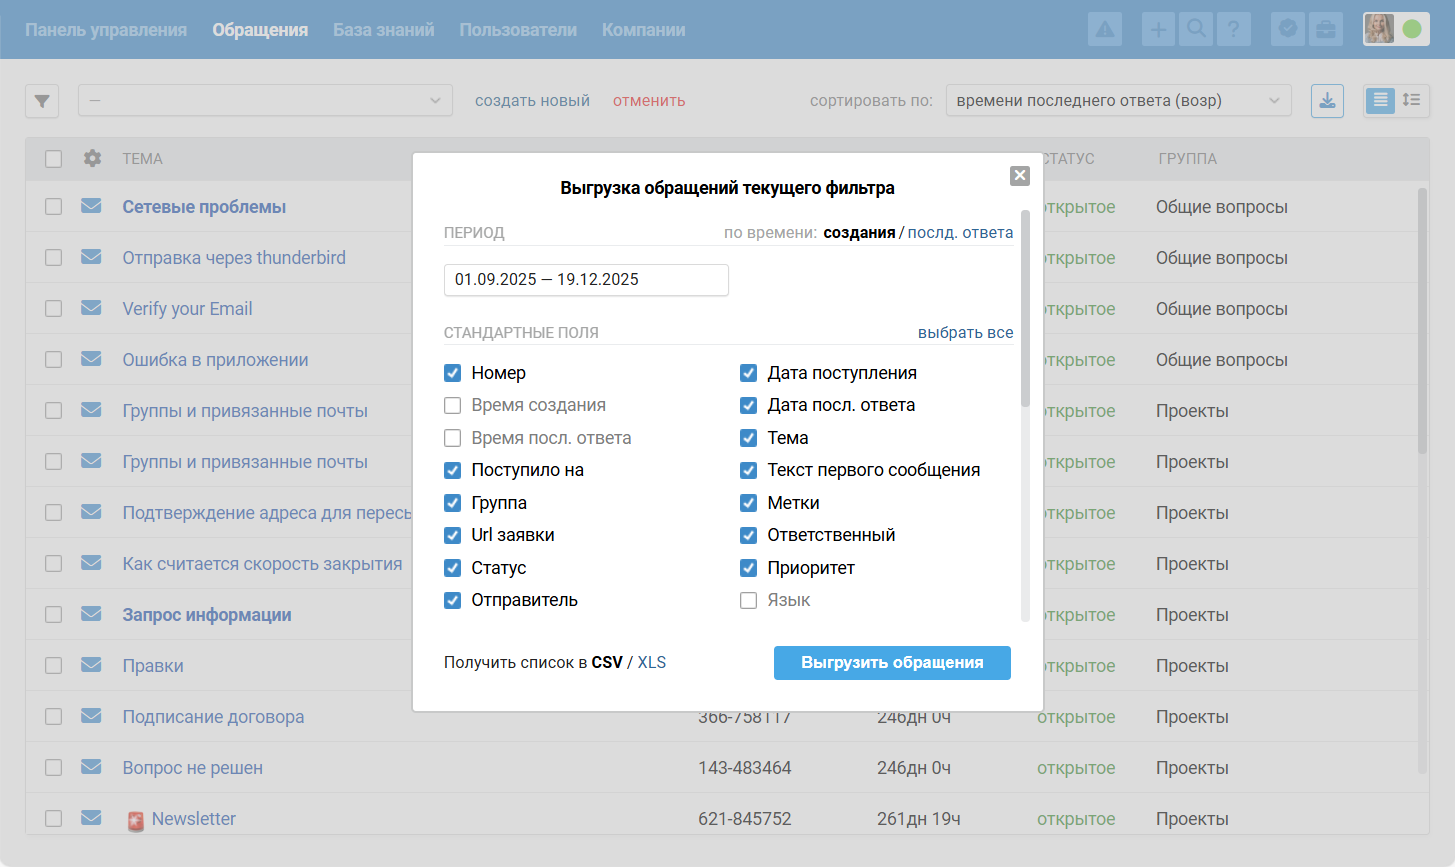Enable the Время создания checkbox

click(453, 405)
